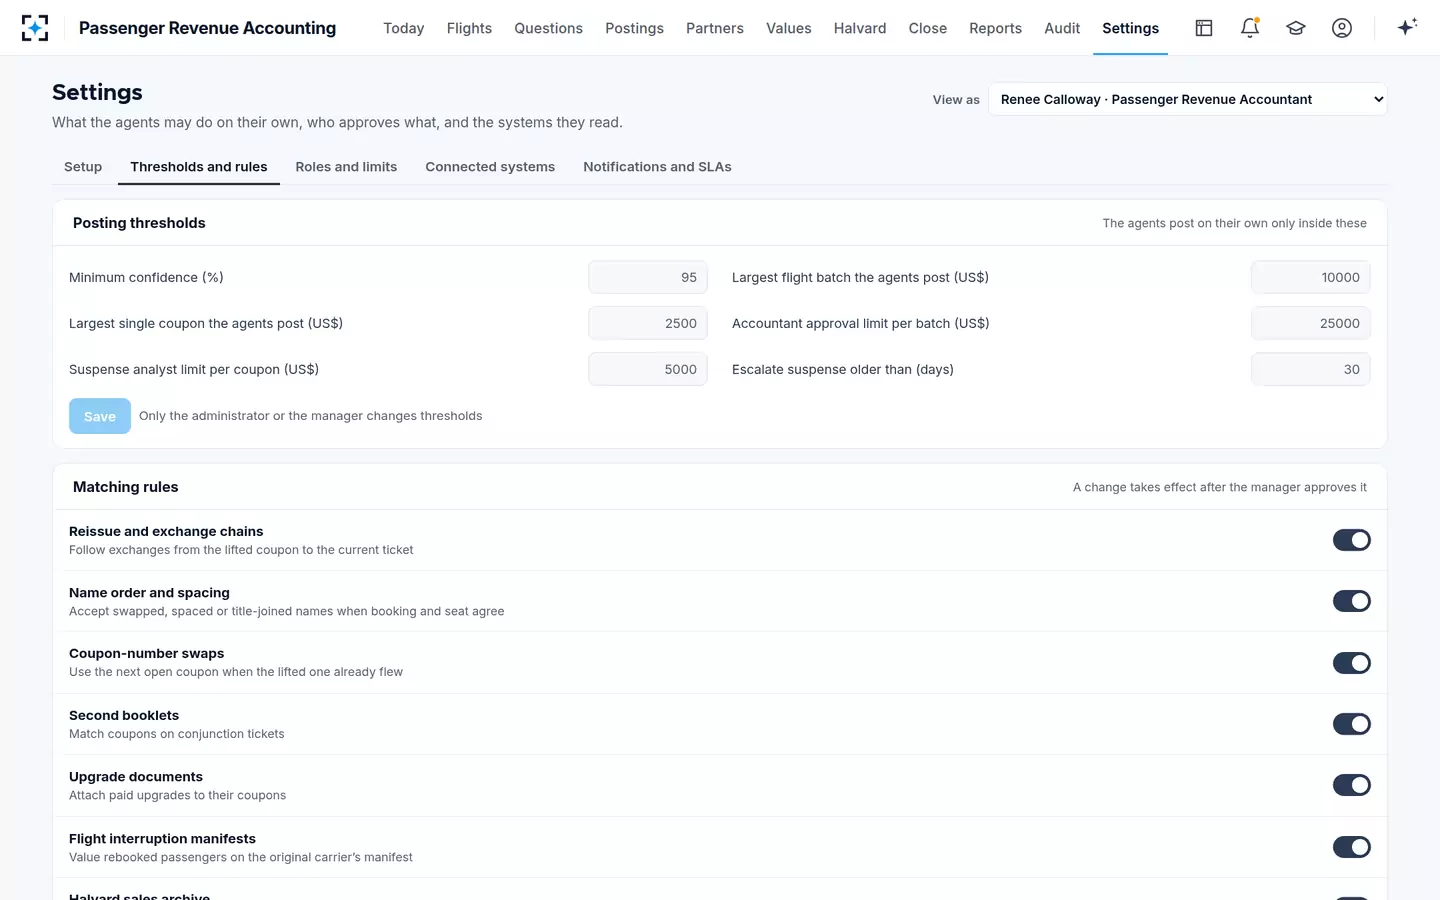Open the notifications bell
The height and width of the screenshot is (900, 1440).
pyautogui.click(x=1250, y=28)
